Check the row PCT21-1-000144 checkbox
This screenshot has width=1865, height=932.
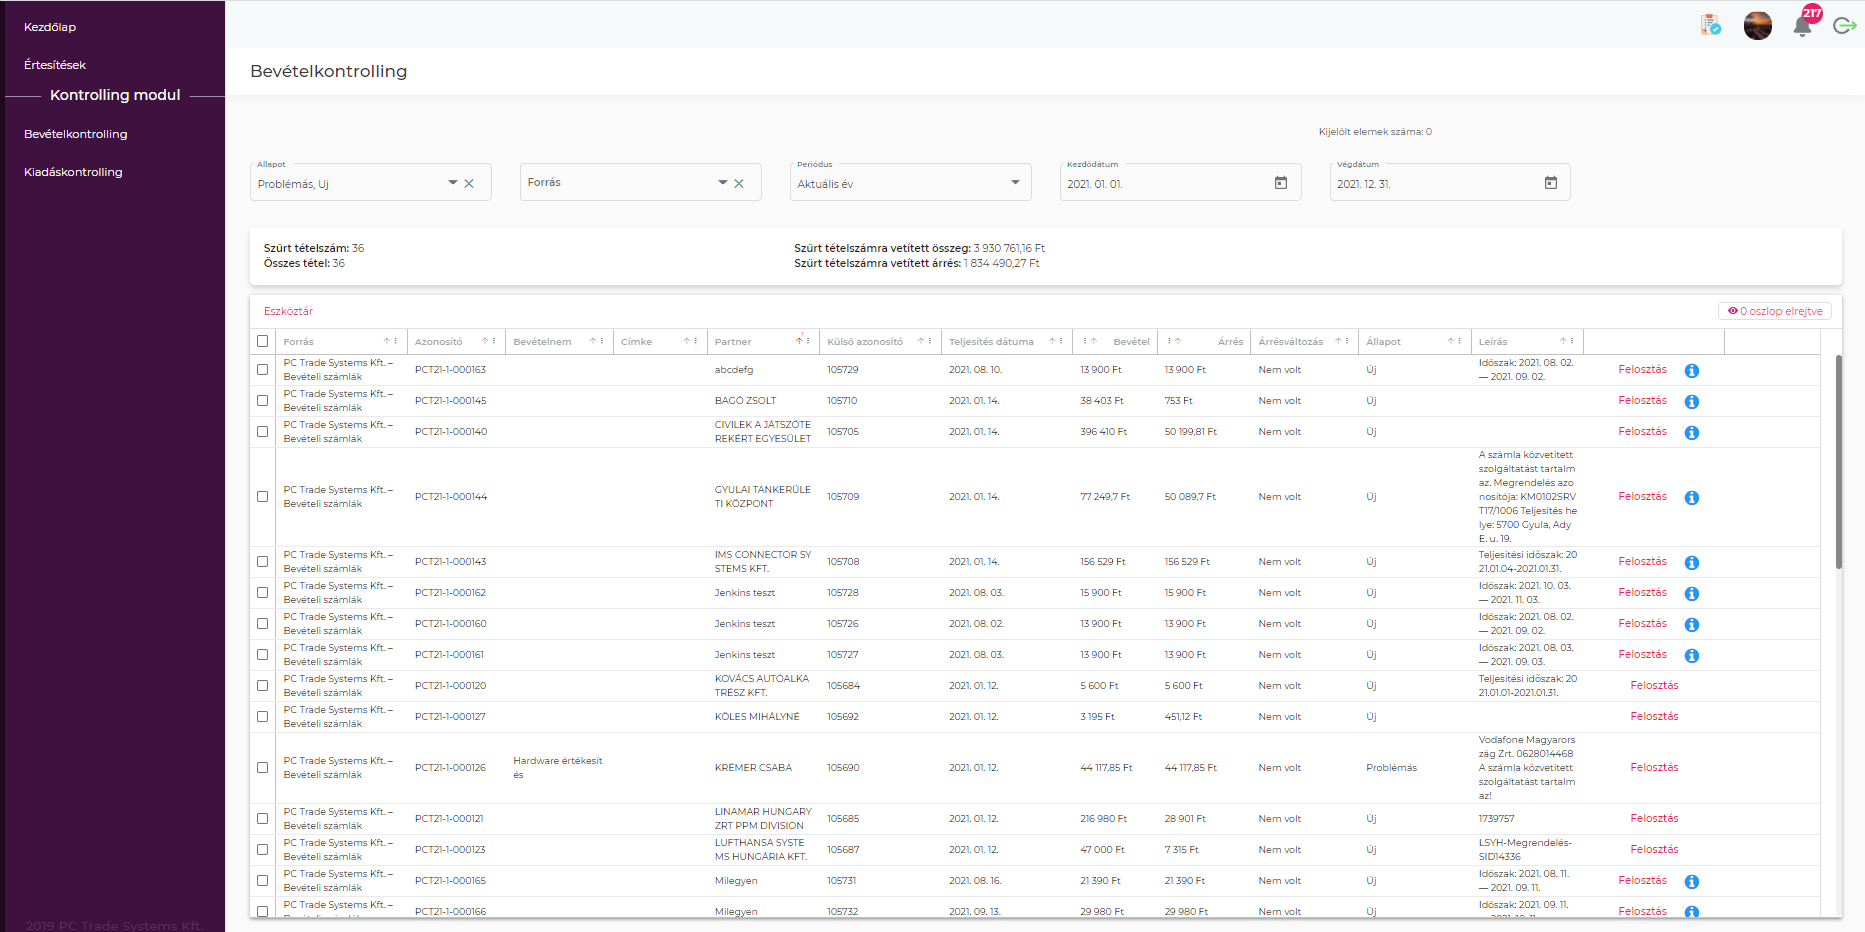tap(263, 497)
